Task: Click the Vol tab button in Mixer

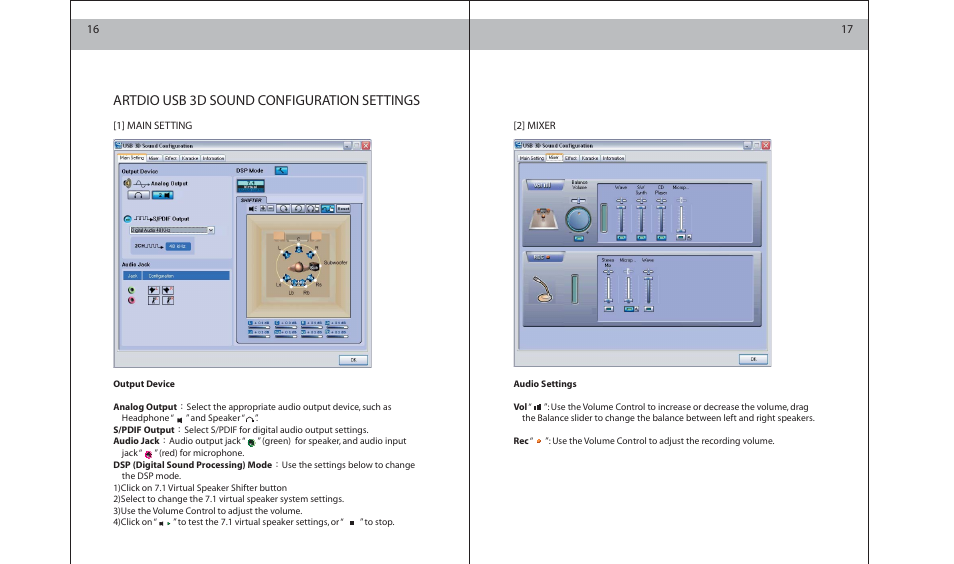Action: [543, 186]
